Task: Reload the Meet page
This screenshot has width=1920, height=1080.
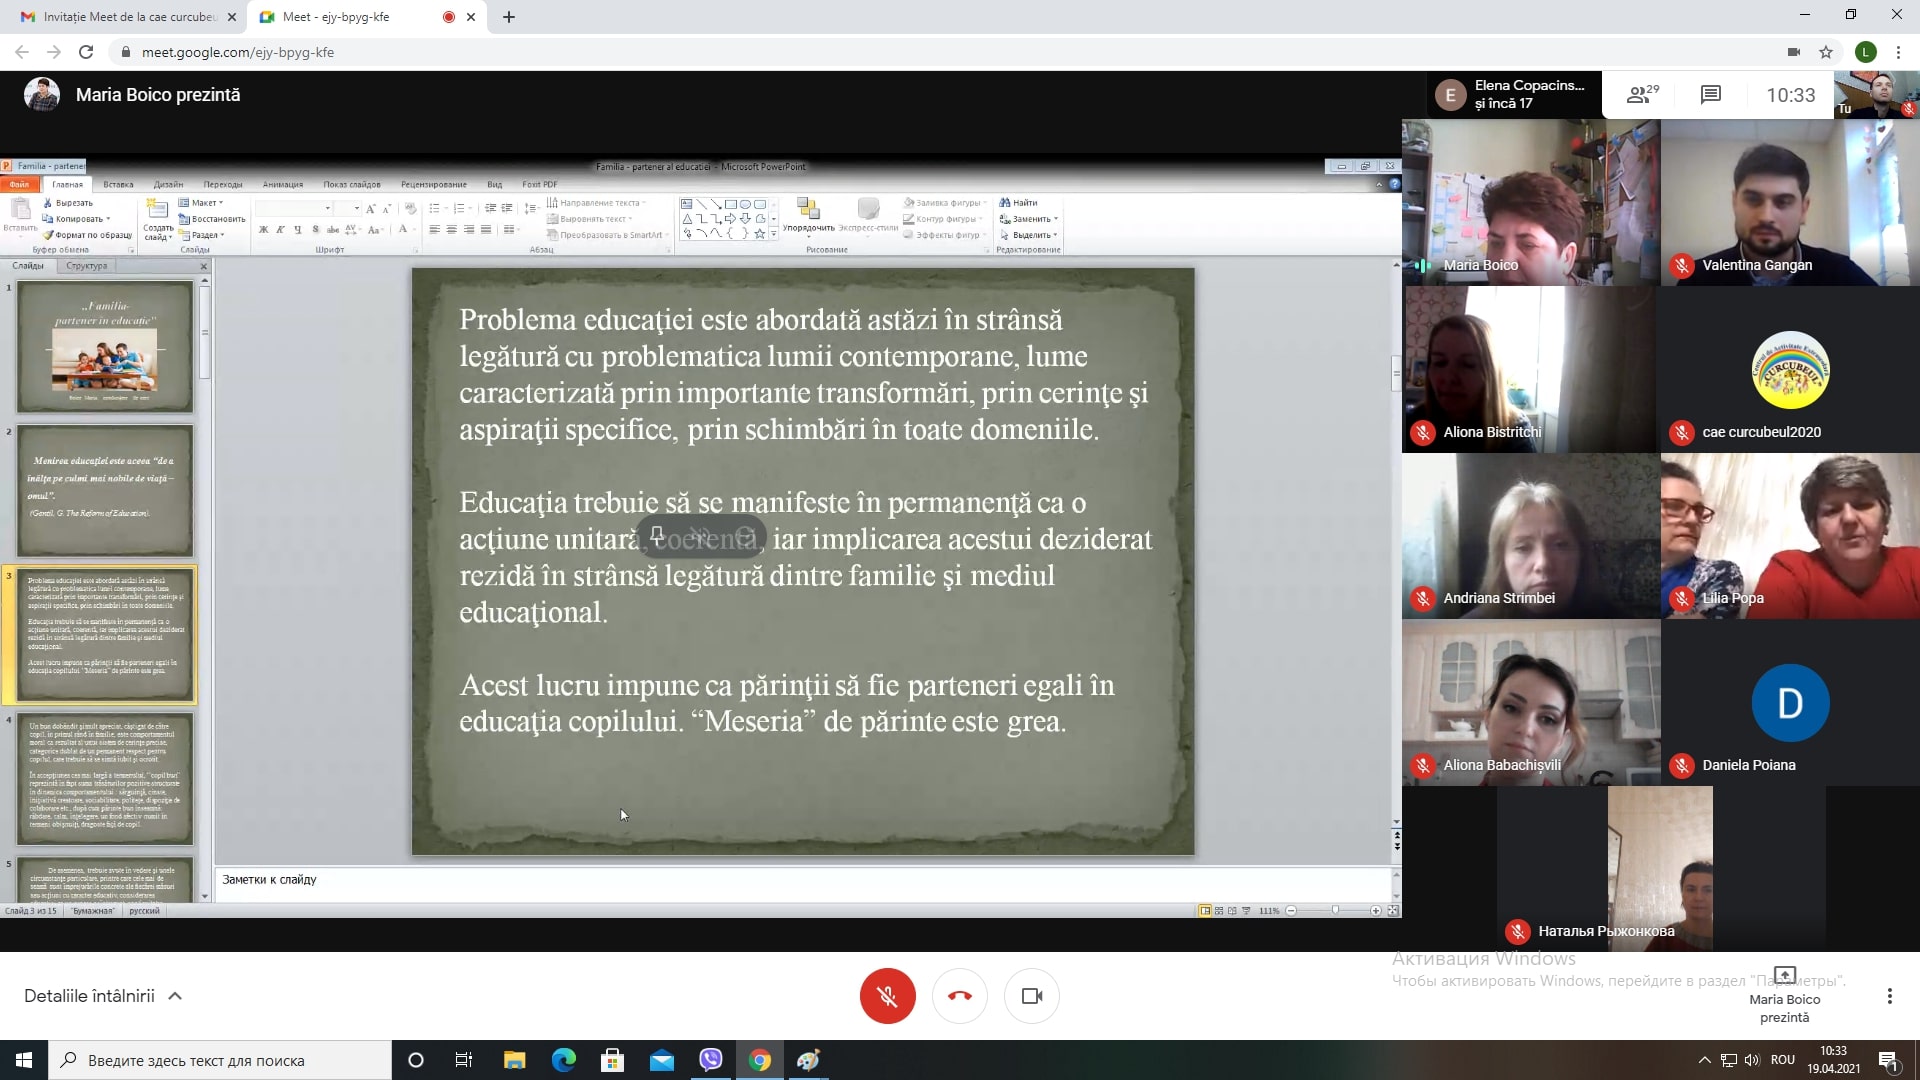Action: pos(86,52)
